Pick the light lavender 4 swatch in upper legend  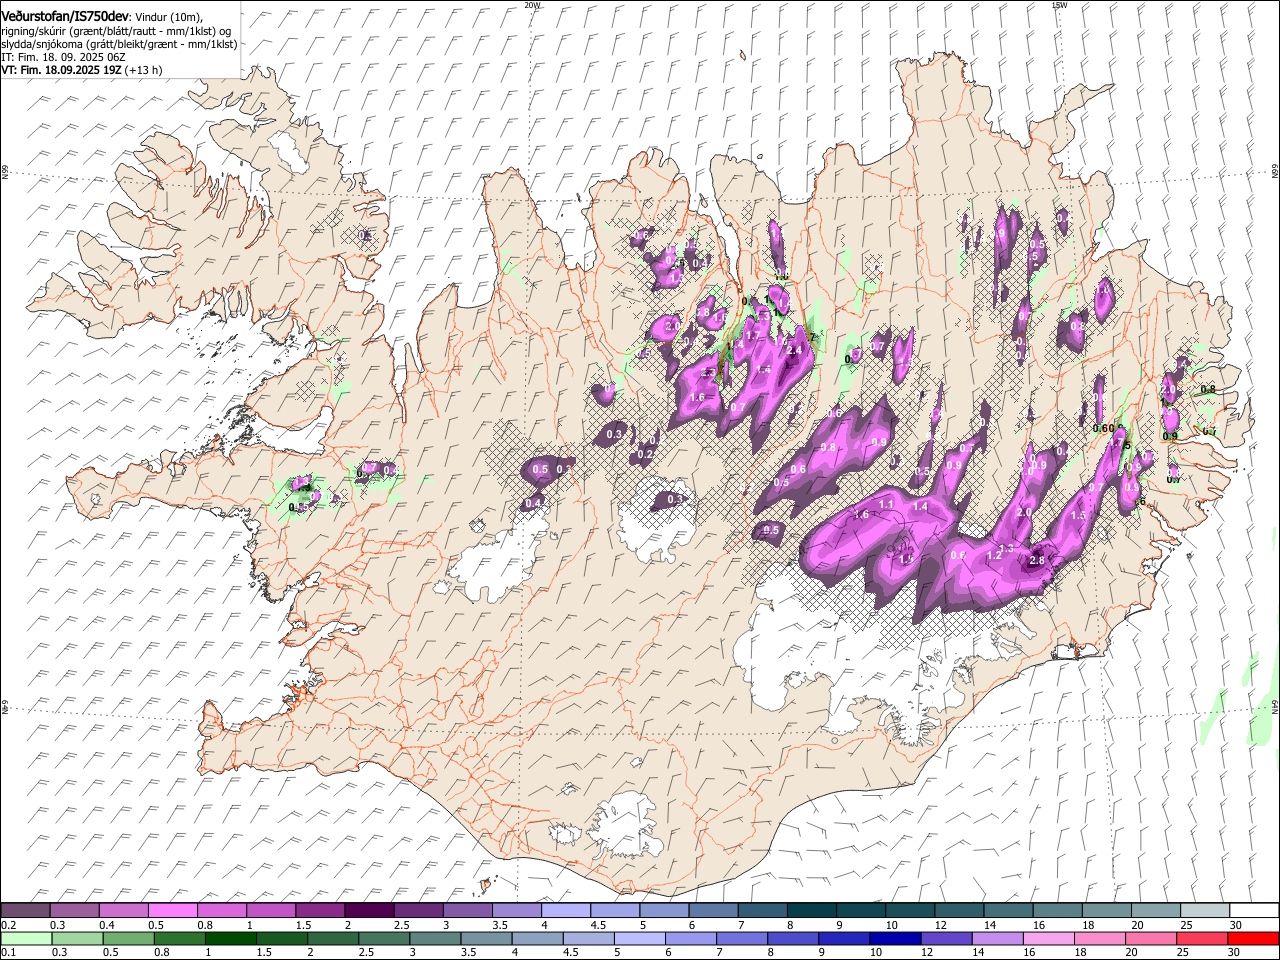point(565,911)
